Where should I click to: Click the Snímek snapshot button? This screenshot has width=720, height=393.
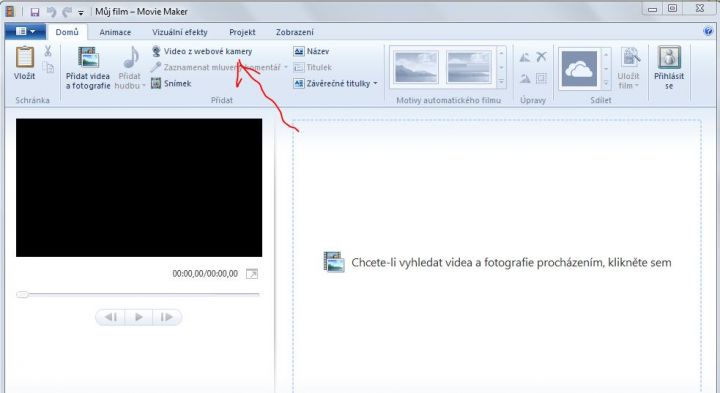pos(171,84)
